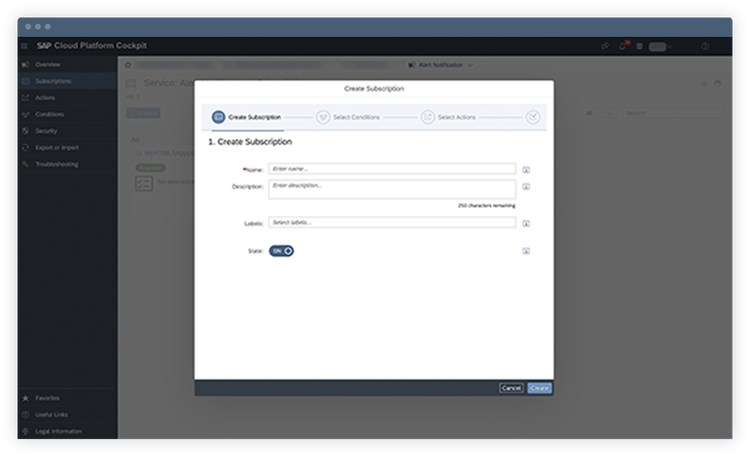Click the megaphone announcements icon in header

[605, 46]
